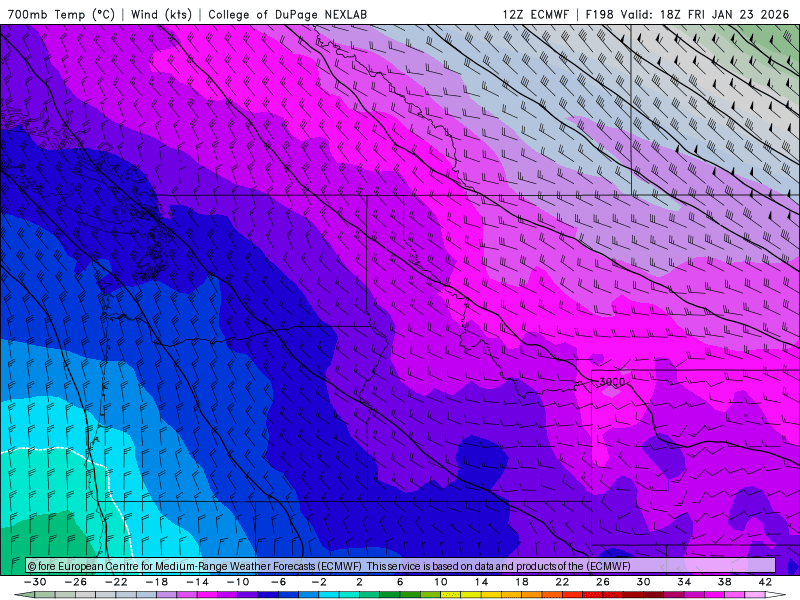
Task: Click the 2 colorbar tick label
Action: (x=359, y=582)
